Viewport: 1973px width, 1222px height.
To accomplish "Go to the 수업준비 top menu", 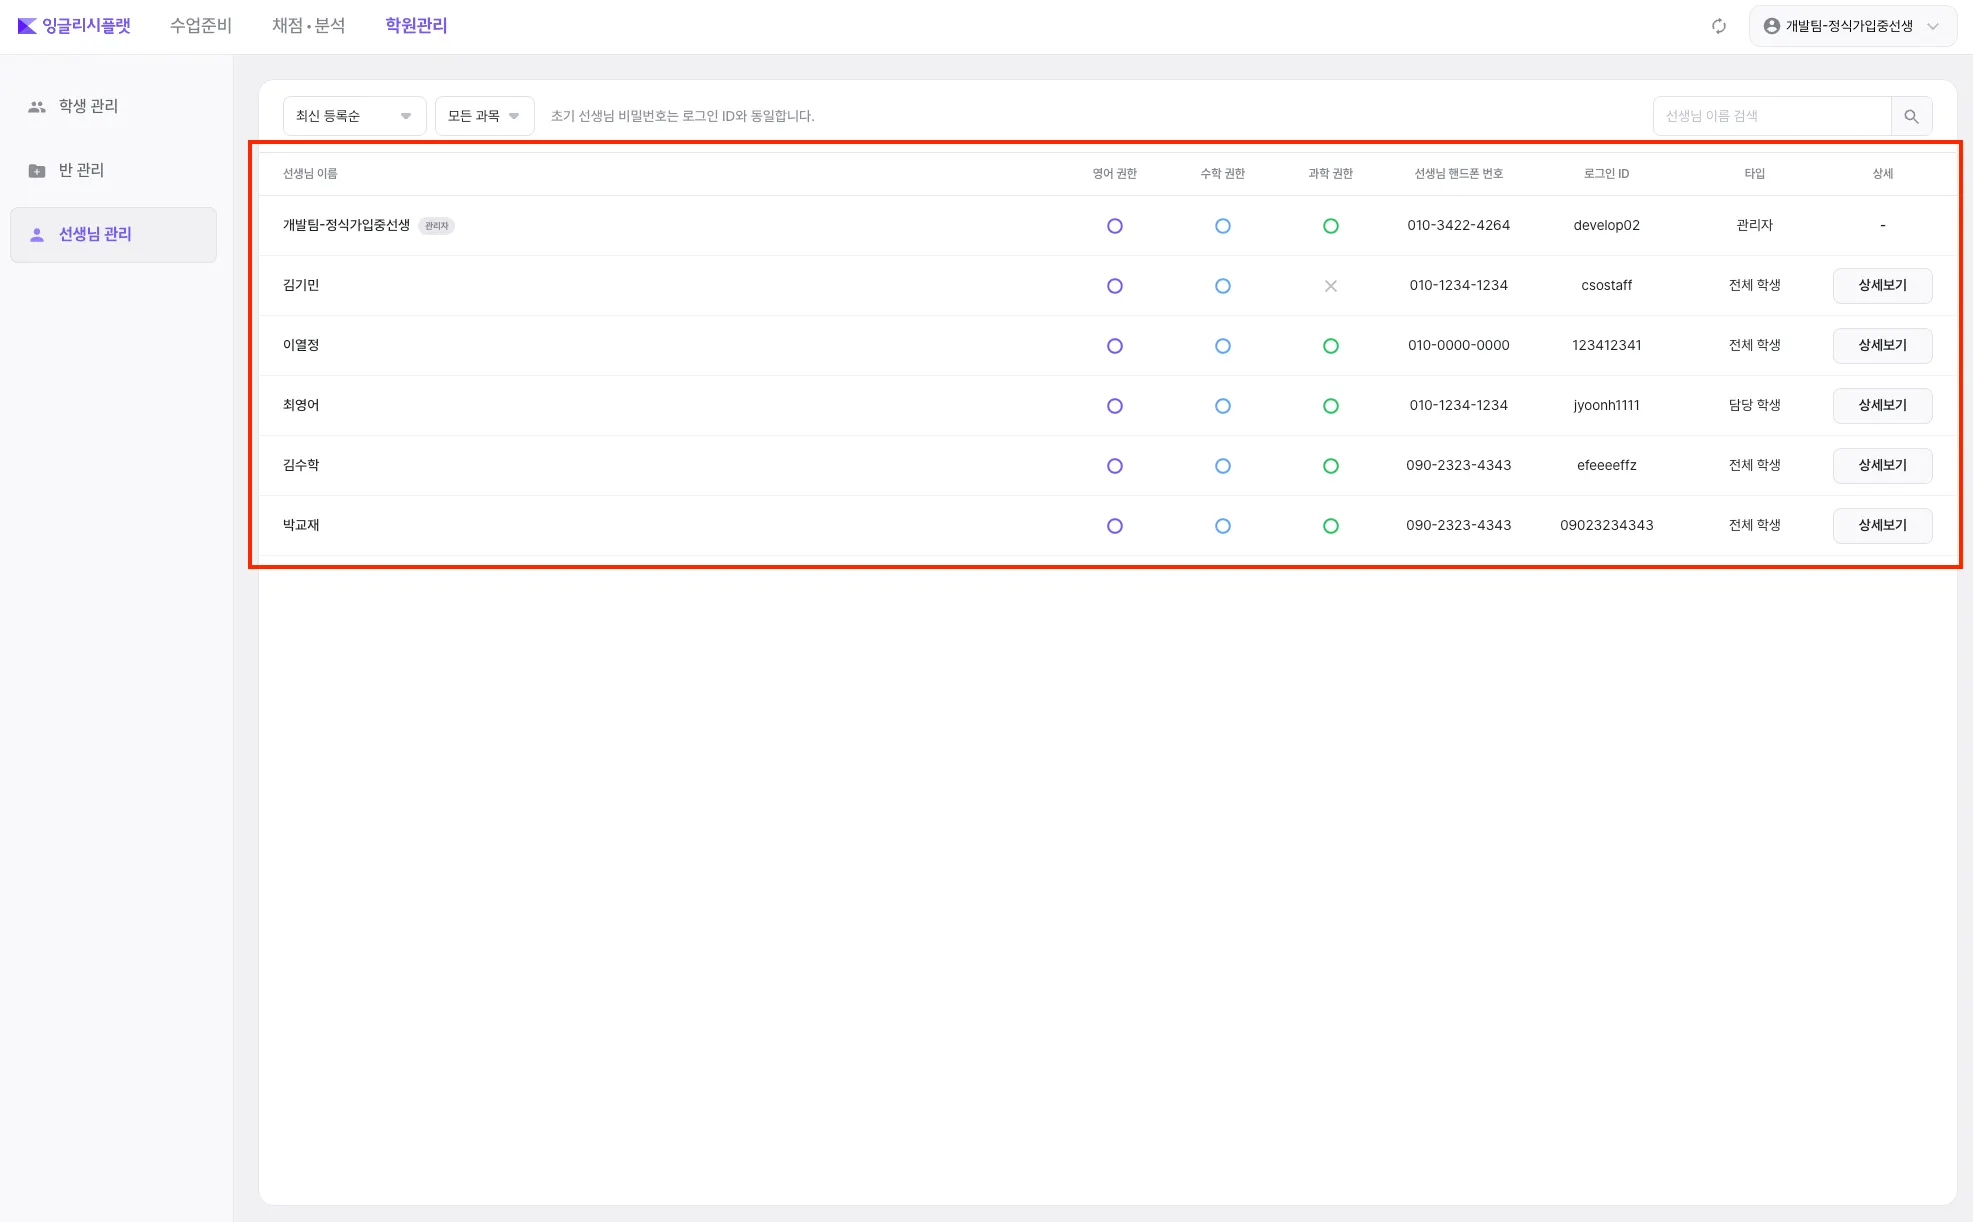I will pyautogui.click(x=200, y=26).
